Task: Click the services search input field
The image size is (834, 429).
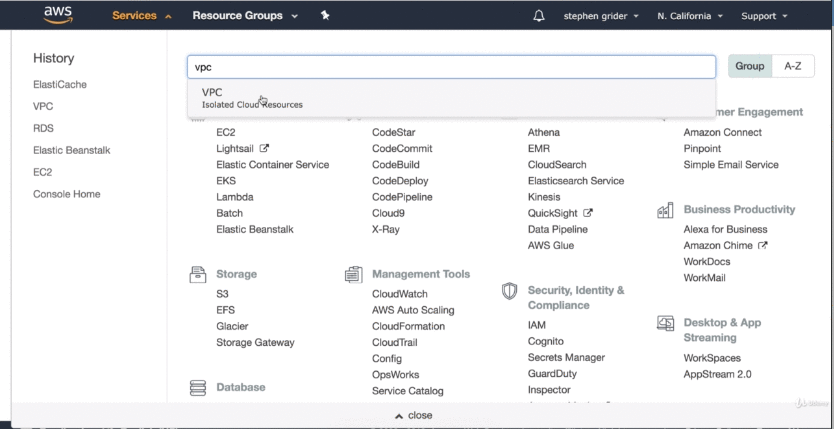Action: [451, 67]
